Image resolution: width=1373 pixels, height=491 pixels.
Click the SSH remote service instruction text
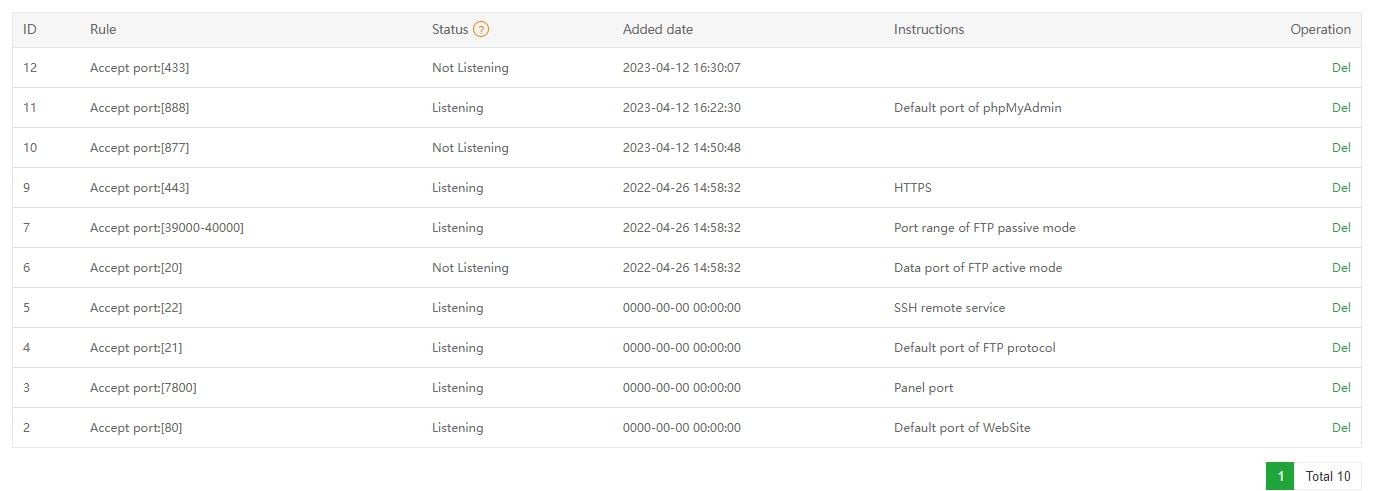coord(949,308)
